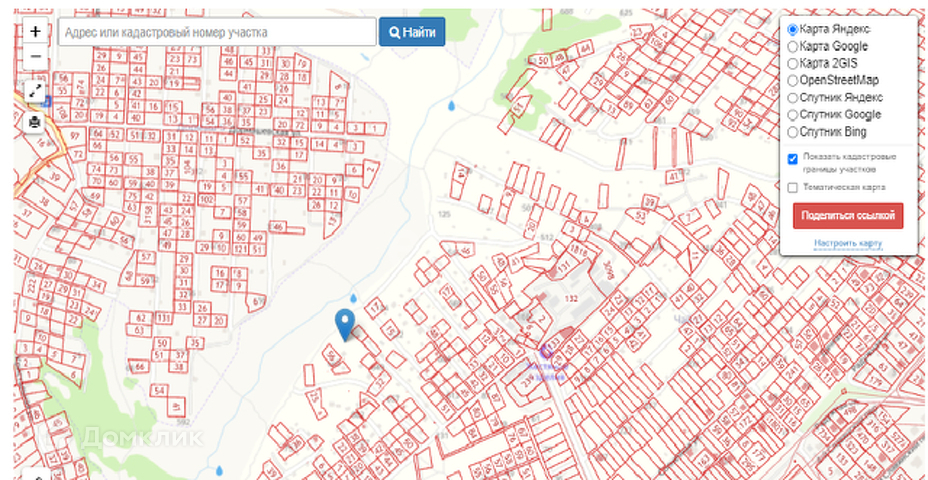This screenshot has width=928, height=480.
Task: Select the large parcel numbered 132
Action: (x=571, y=298)
